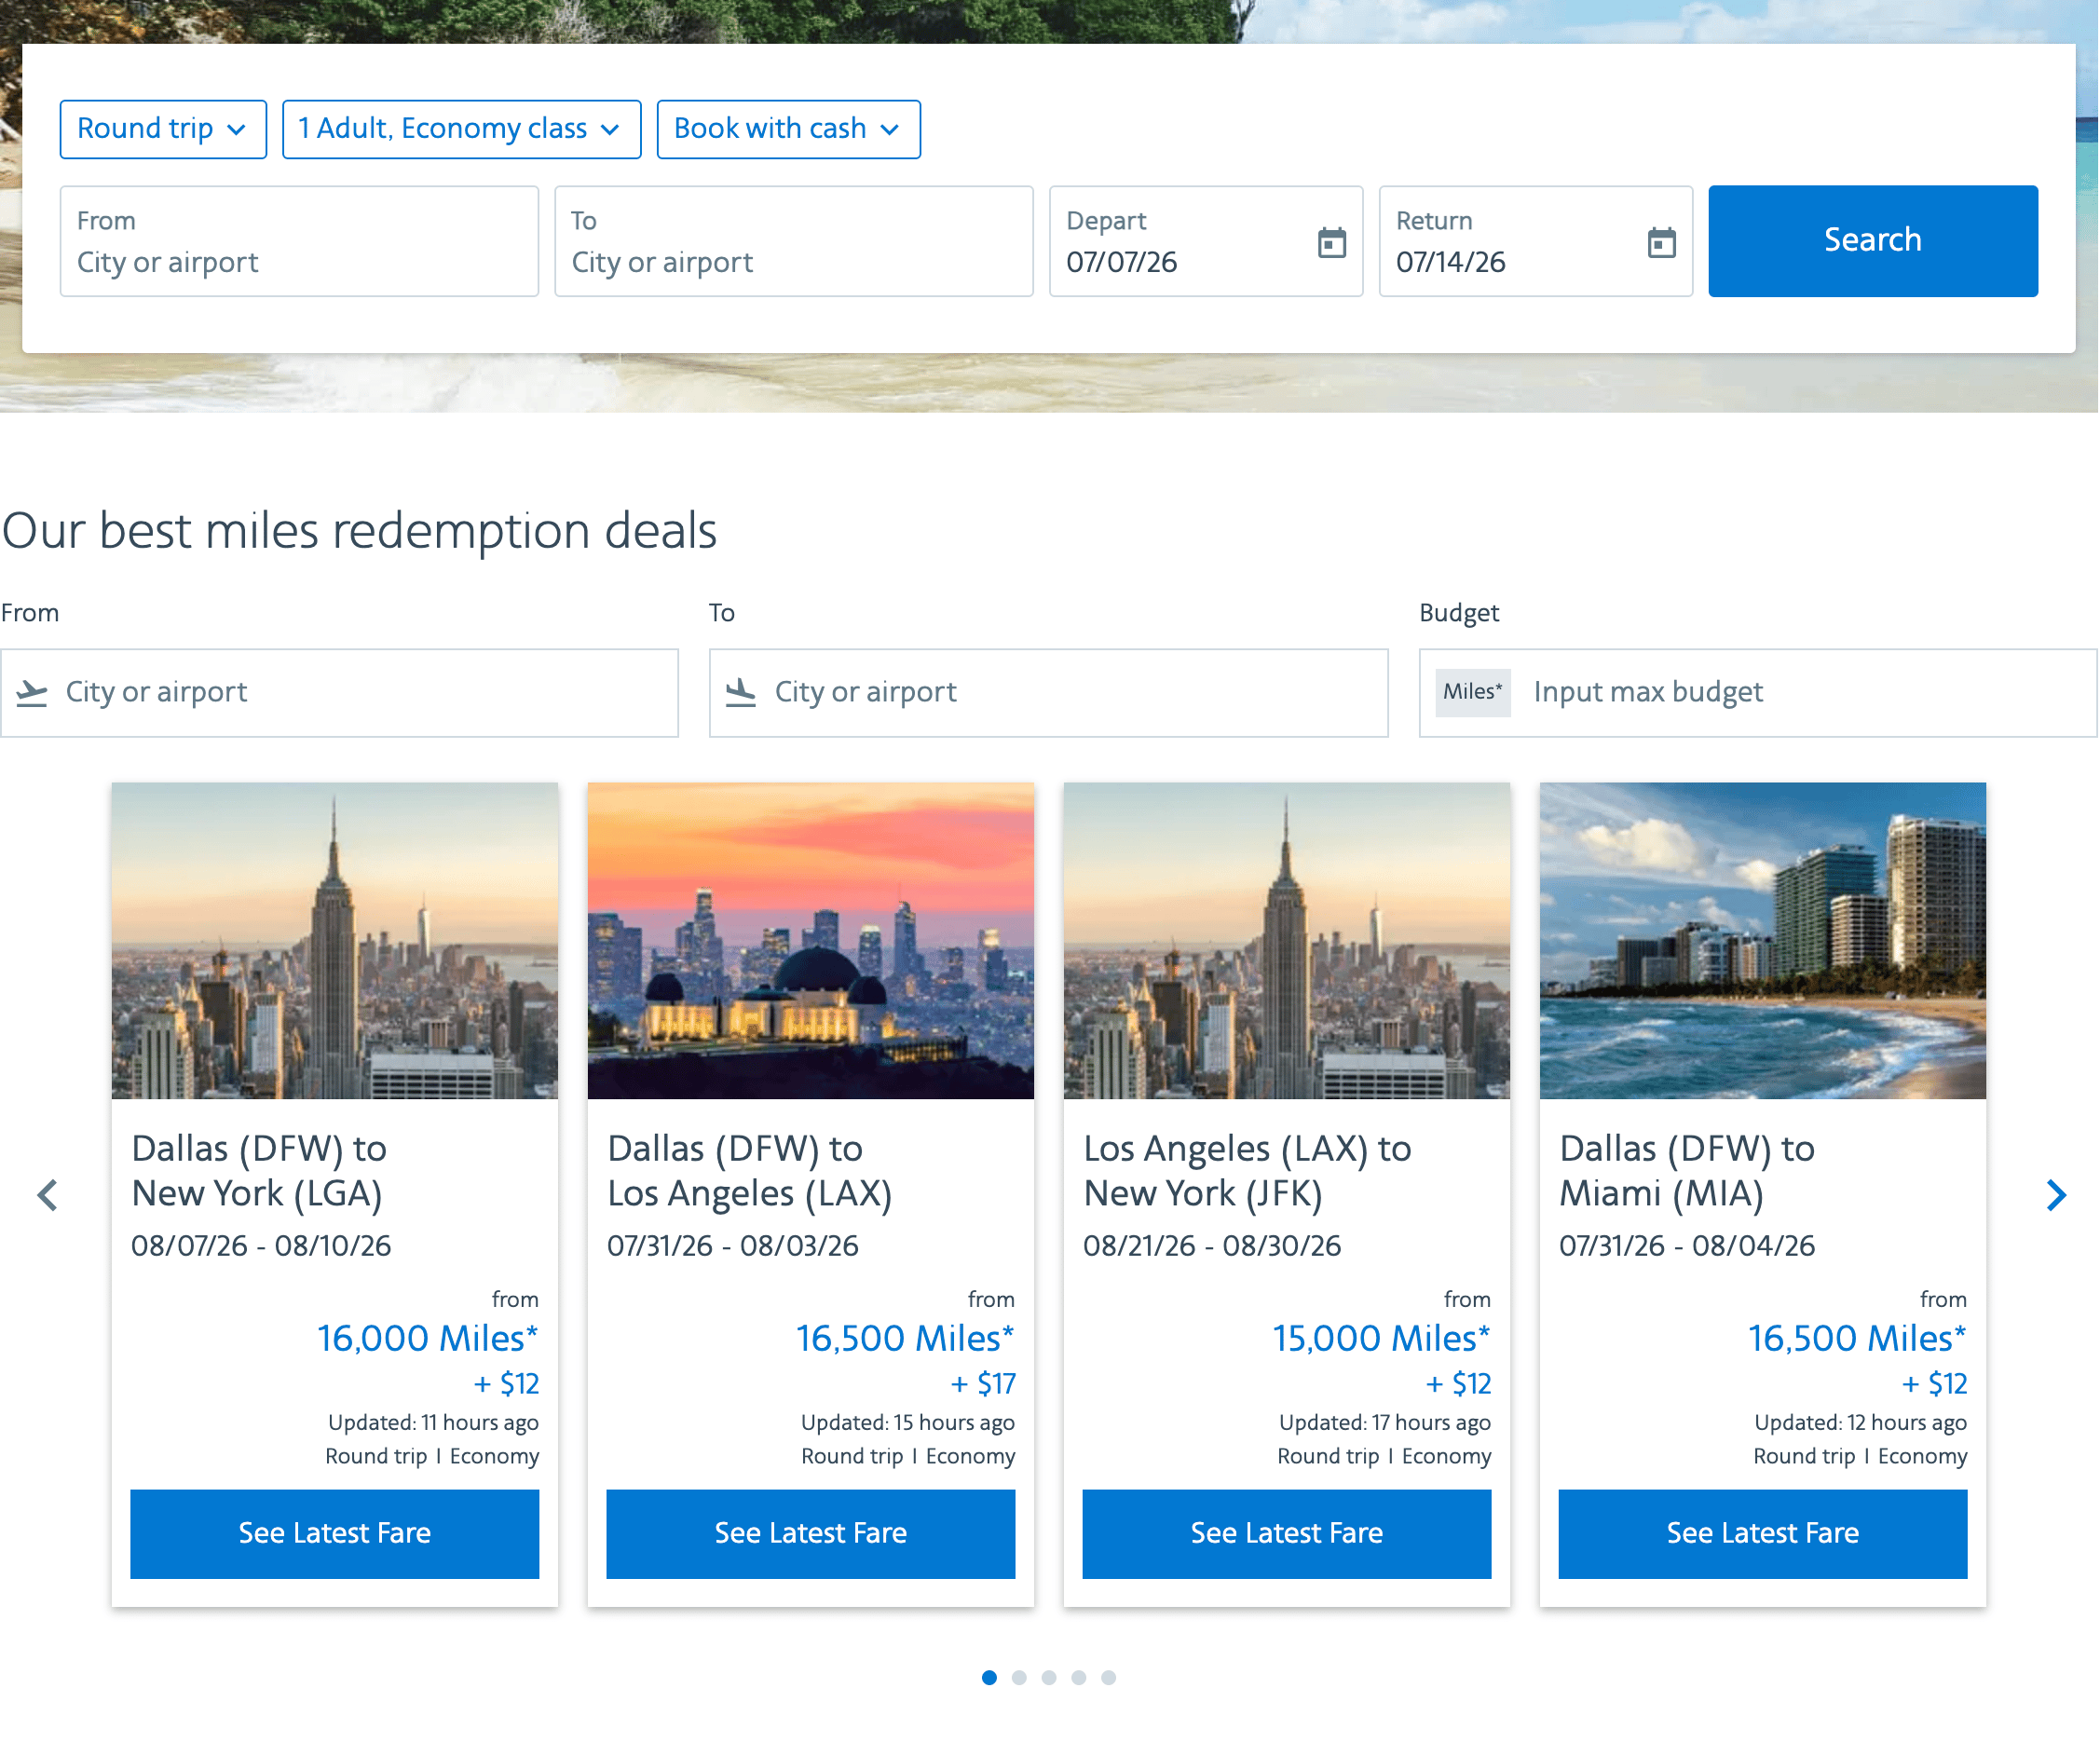The height and width of the screenshot is (1742, 2100).
Task: Open Dallas to Los Angeles observatory photo
Action: [x=810, y=941]
